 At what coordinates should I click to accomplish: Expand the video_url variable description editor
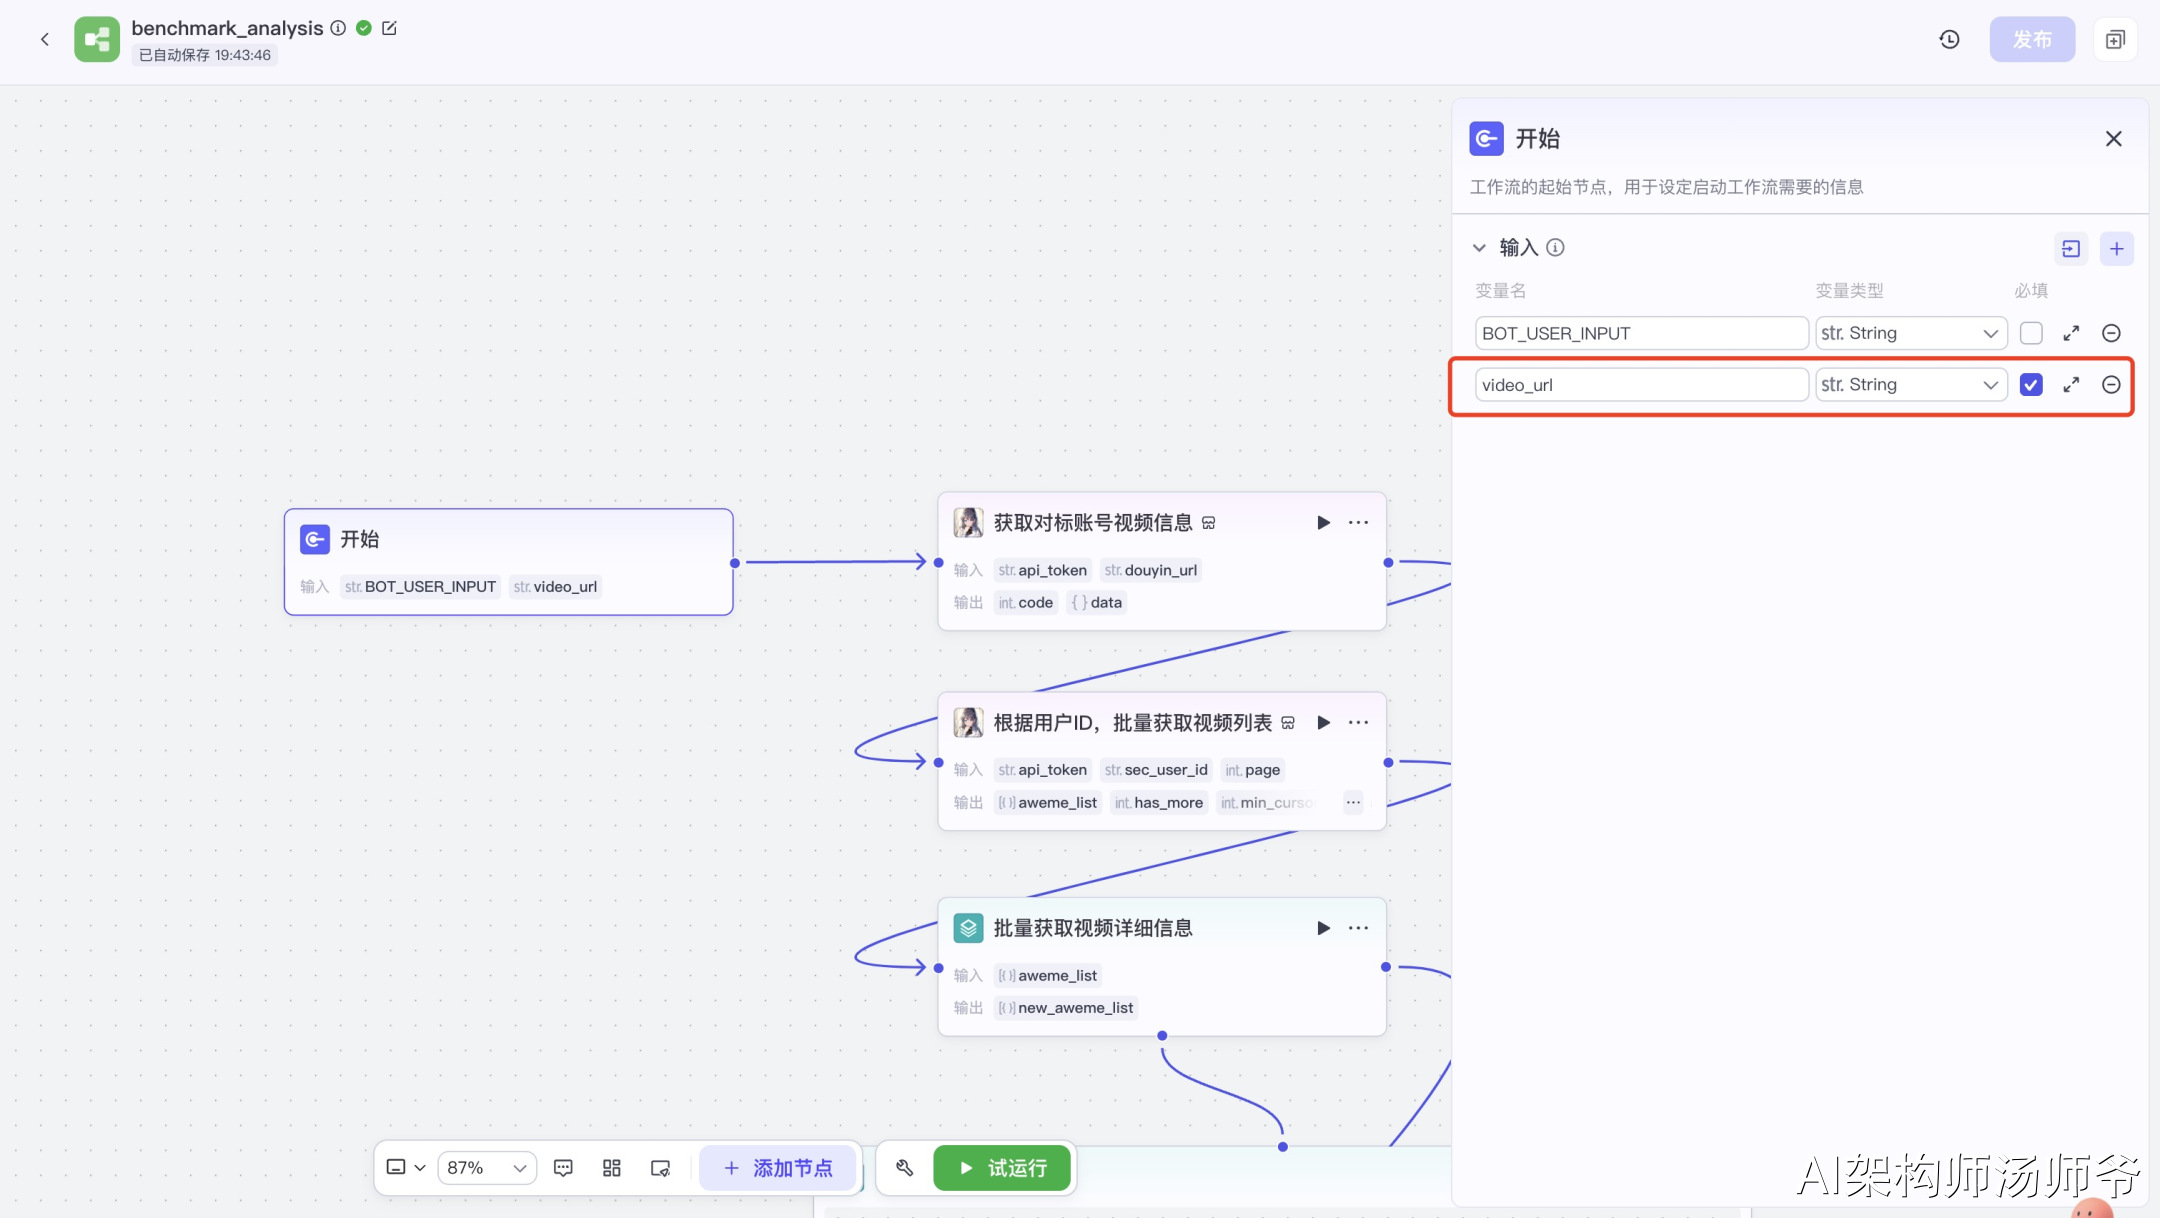2071,385
